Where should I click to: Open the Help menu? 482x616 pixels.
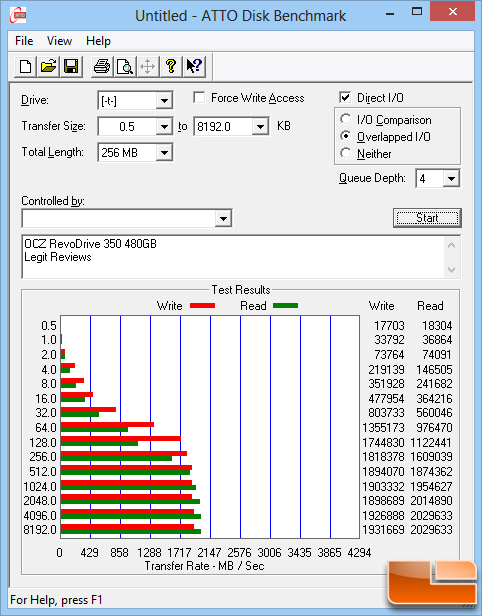tap(98, 41)
